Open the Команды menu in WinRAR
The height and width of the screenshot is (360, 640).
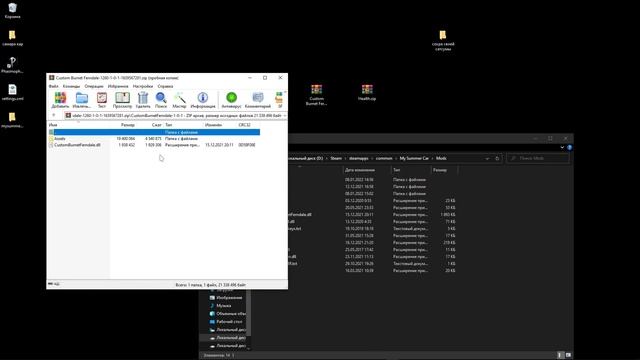coord(71,87)
